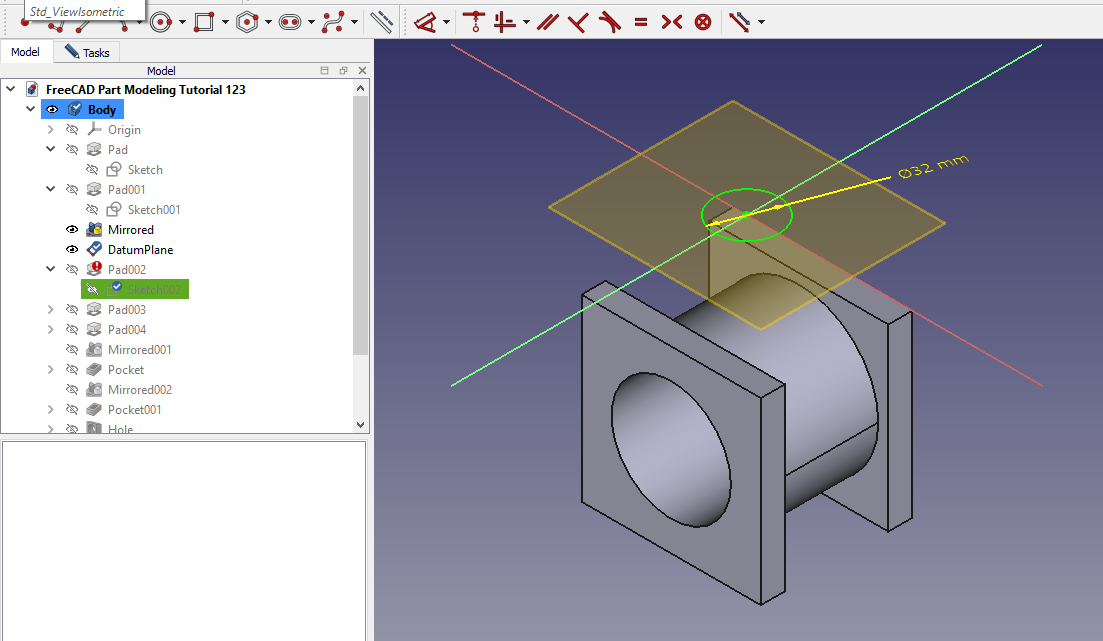Open the circle tool dropdown arrow
1103x641 pixels.
tap(182, 21)
